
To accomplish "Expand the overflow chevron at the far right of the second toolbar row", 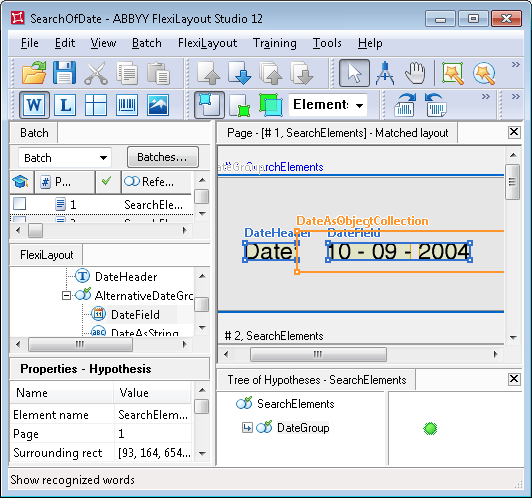I will pos(516,97).
